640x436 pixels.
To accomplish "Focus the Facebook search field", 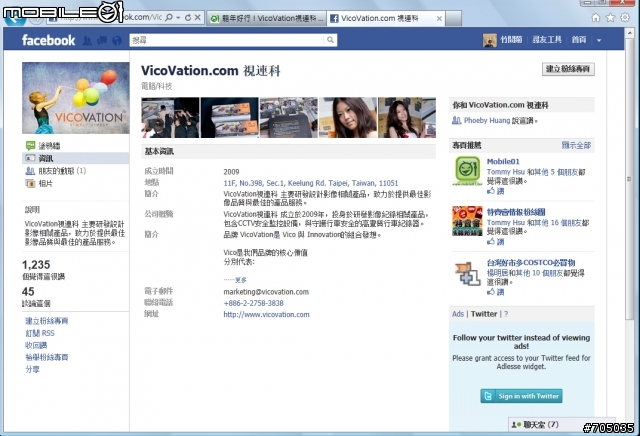I will pyautogui.click(x=227, y=40).
